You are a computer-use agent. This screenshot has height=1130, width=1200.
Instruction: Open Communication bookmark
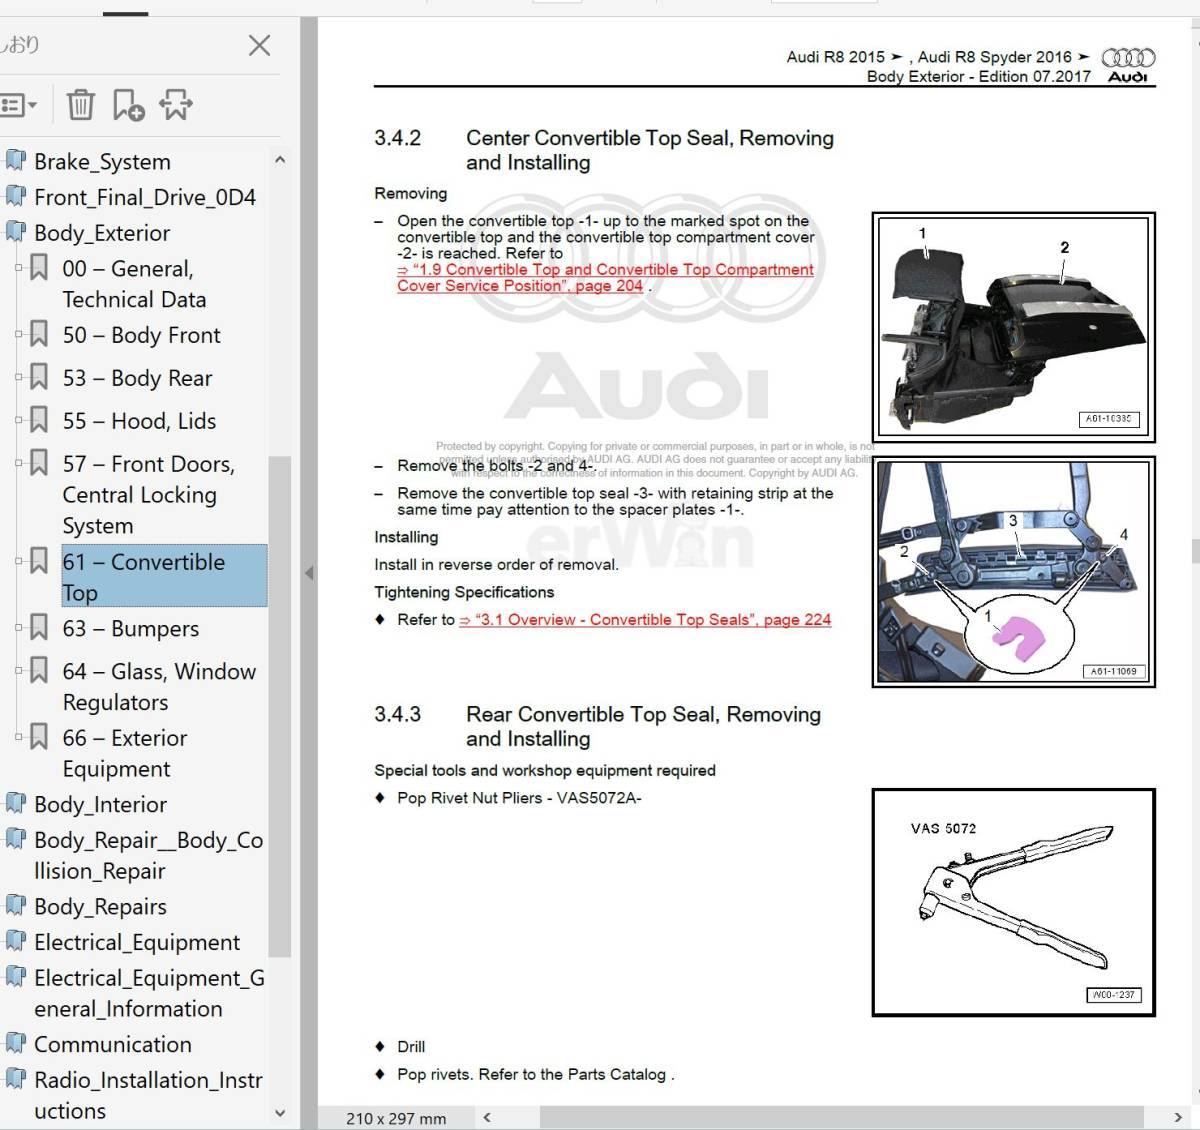113,1044
